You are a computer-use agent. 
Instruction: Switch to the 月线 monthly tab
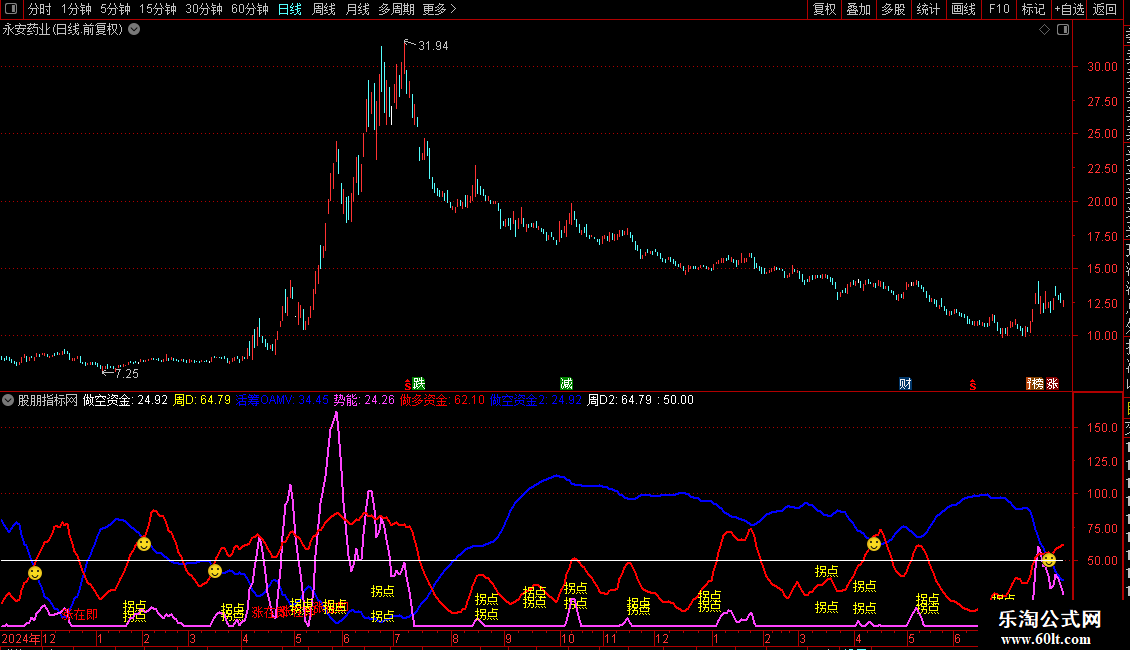click(357, 9)
